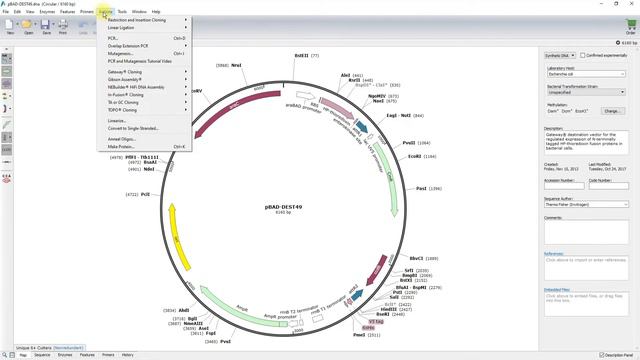Click the show enzymes side toolbar icon
The width and height of the screenshot is (640, 360).
7,59
